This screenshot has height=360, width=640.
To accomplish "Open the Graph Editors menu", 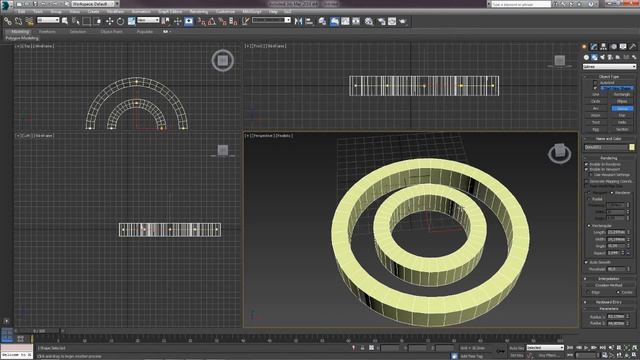I will pos(170,11).
